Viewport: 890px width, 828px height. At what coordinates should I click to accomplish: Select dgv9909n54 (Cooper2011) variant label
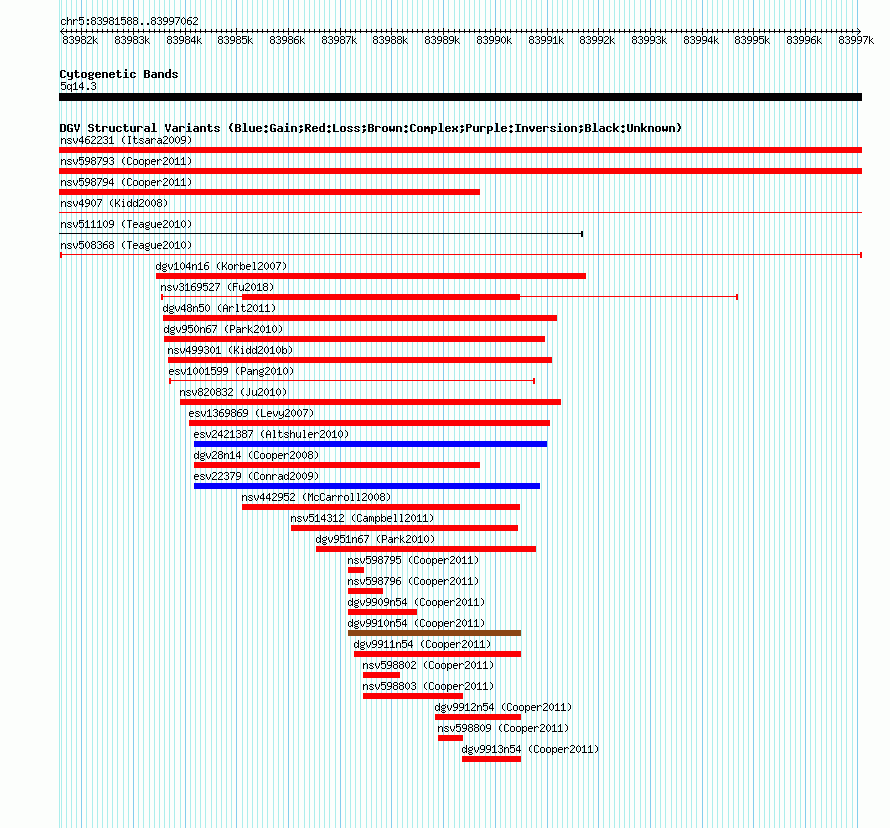pos(416,602)
